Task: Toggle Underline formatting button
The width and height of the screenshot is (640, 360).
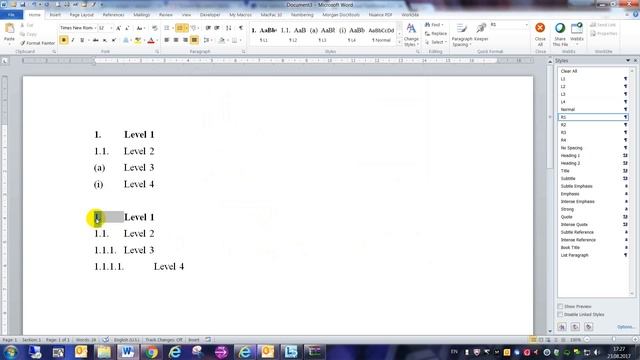Action: (x=82, y=40)
